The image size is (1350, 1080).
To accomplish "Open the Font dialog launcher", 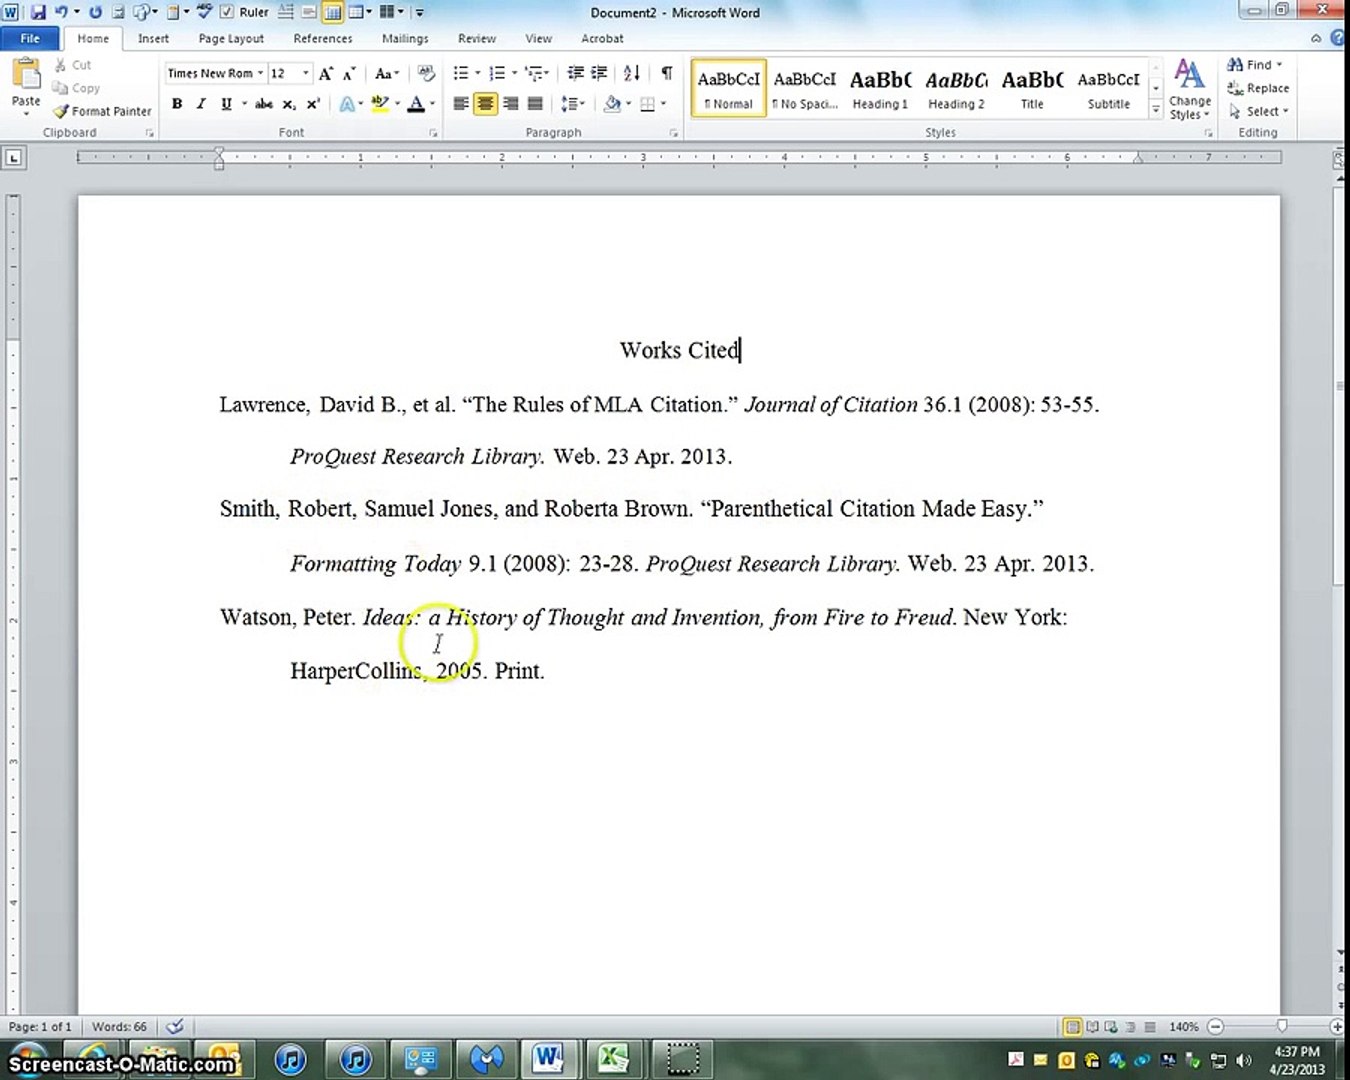I will (x=433, y=132).
